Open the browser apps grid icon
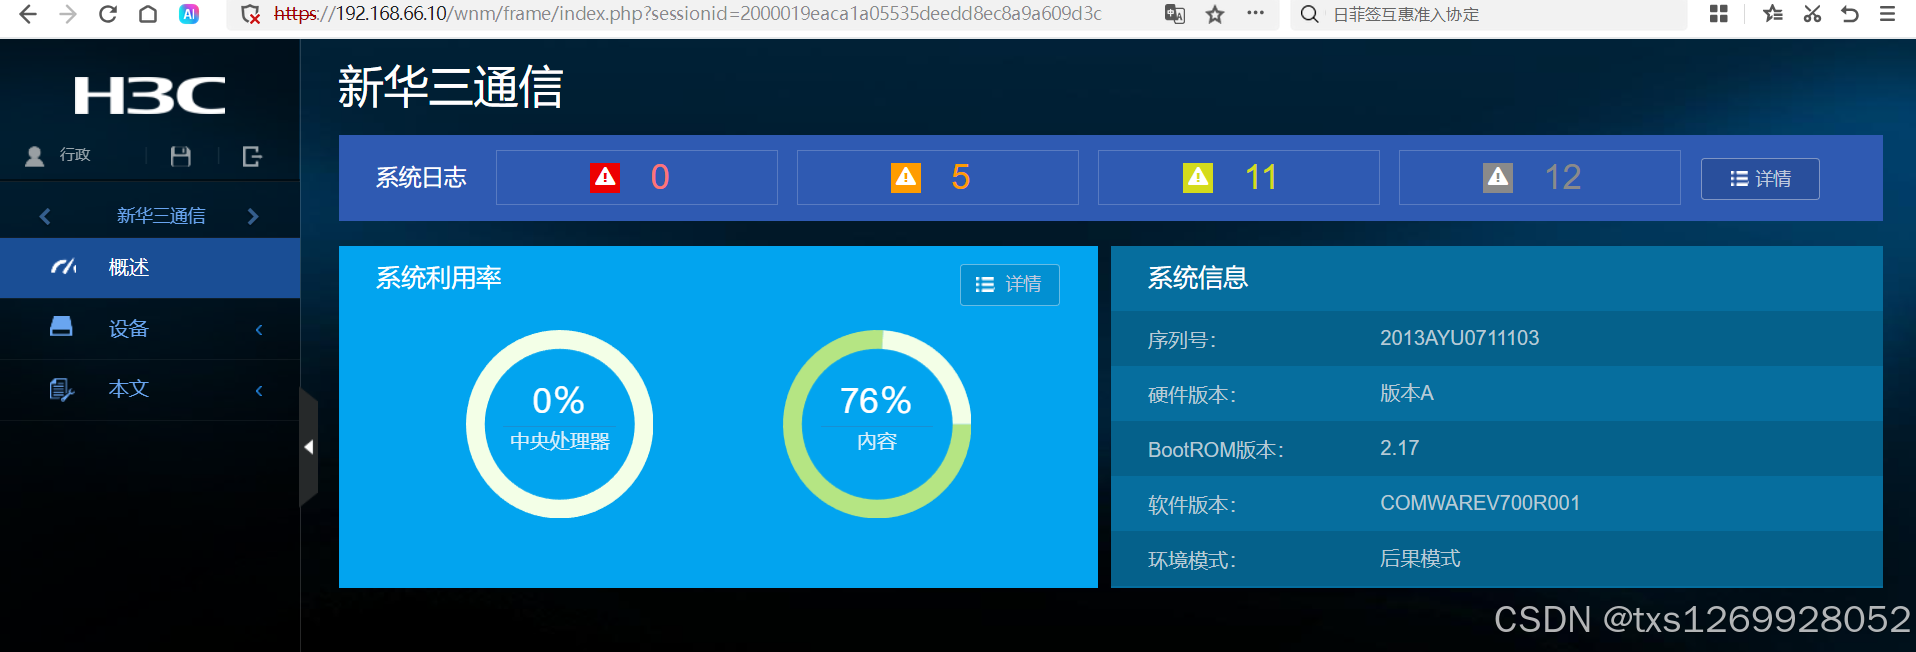Image resolution: width=1916 pixels, height=652 pixels. [x=1719, y=14]
